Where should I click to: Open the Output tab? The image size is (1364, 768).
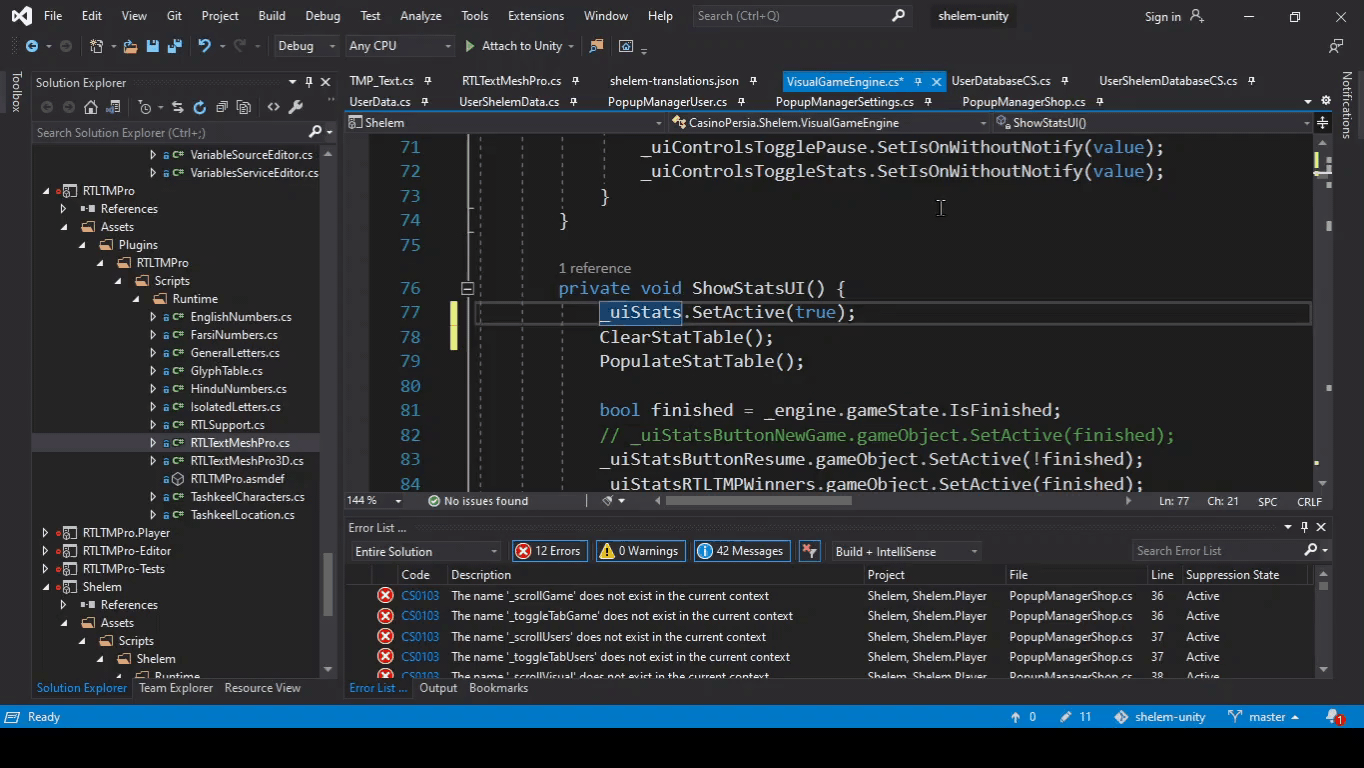tap(438, 688)
